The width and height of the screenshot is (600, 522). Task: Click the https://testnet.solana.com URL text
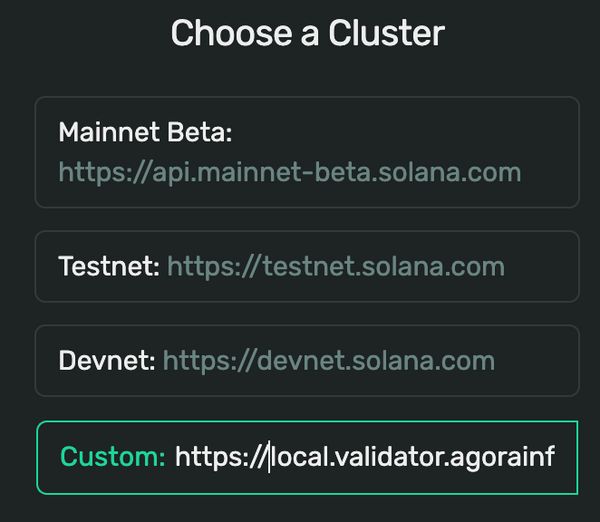click(336, 267)
